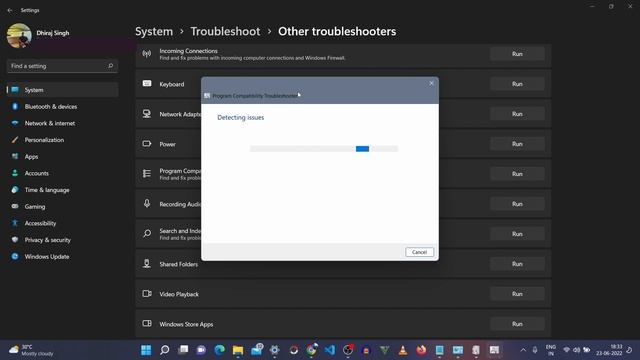
Task: Click the Power battery icon
Action: [147, 144]
